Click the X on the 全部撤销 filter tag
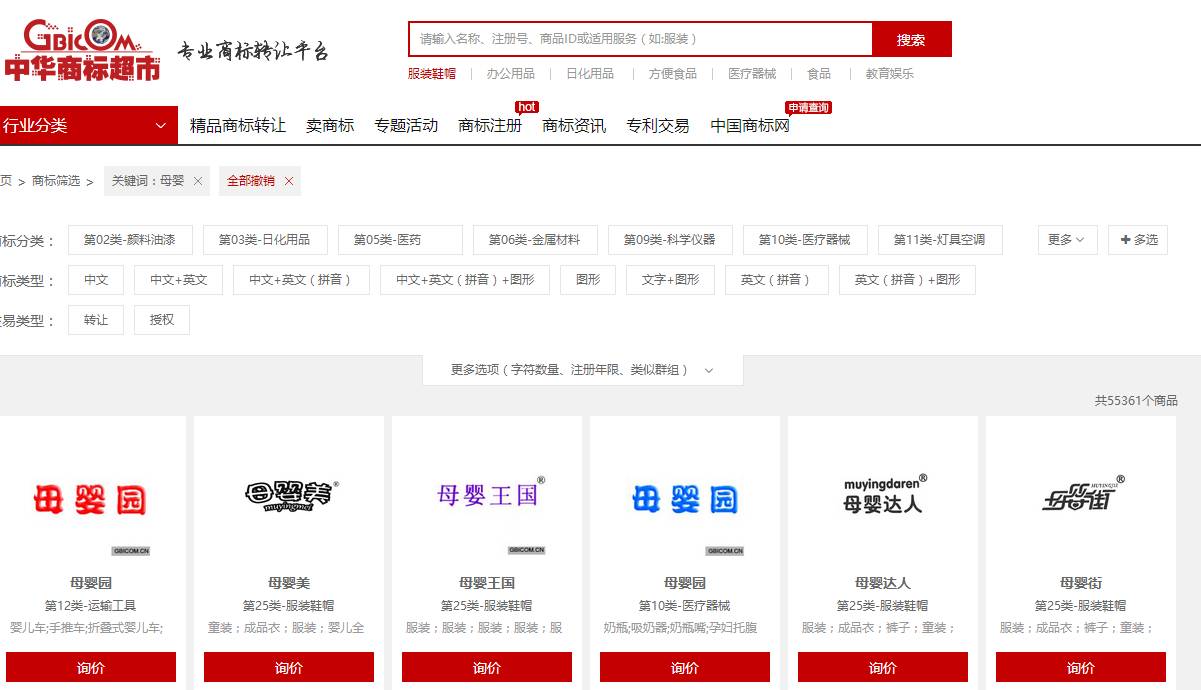The image size is (1201, 690). pyautogui.click(x=288, y=181)
